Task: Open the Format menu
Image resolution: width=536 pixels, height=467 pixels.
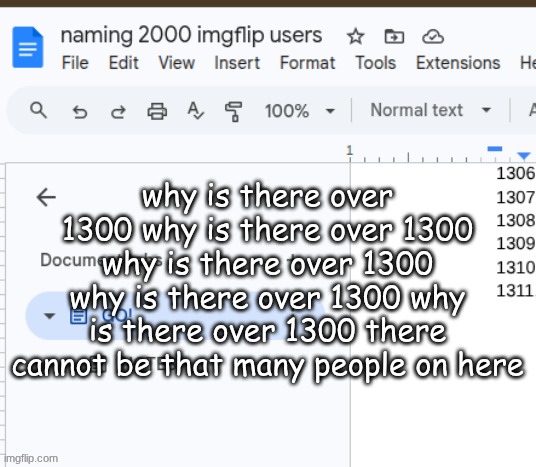Action: pyautogui.click(x=307, y=63)
